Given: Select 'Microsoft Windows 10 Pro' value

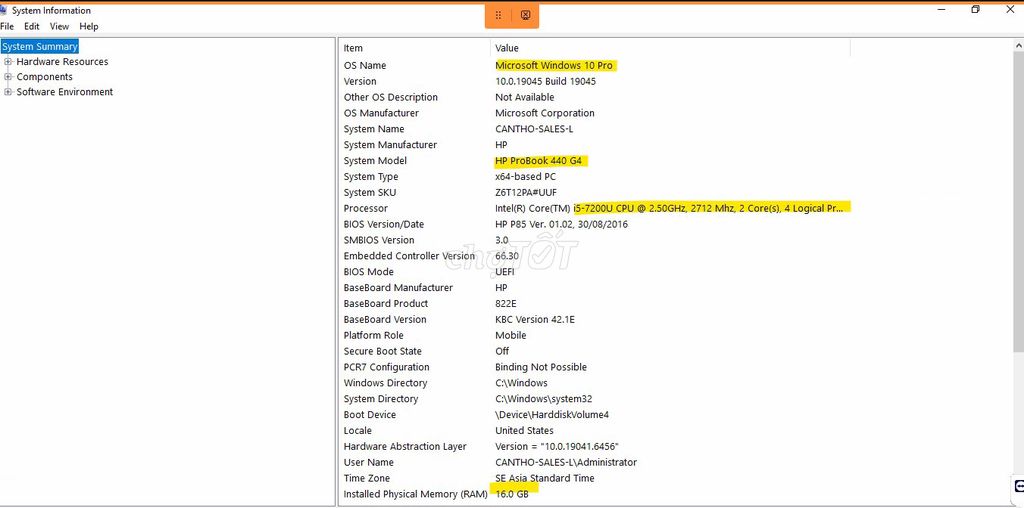Looking at the screenshot, I should click(x=554, y=65).
